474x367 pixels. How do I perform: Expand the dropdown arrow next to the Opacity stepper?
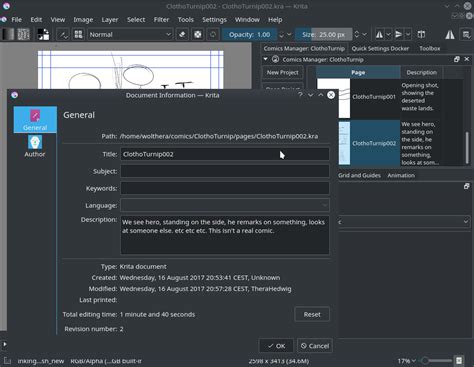coord(289,34)
